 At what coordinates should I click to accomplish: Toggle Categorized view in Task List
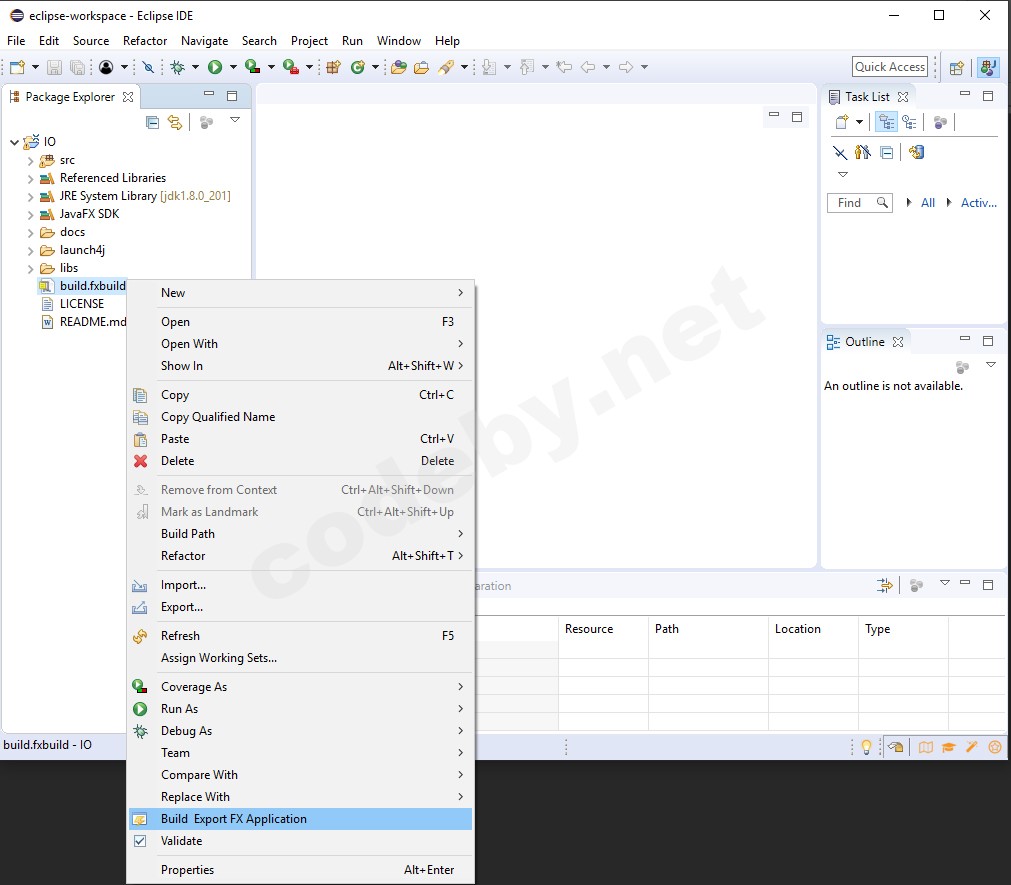tap(885, 122)
